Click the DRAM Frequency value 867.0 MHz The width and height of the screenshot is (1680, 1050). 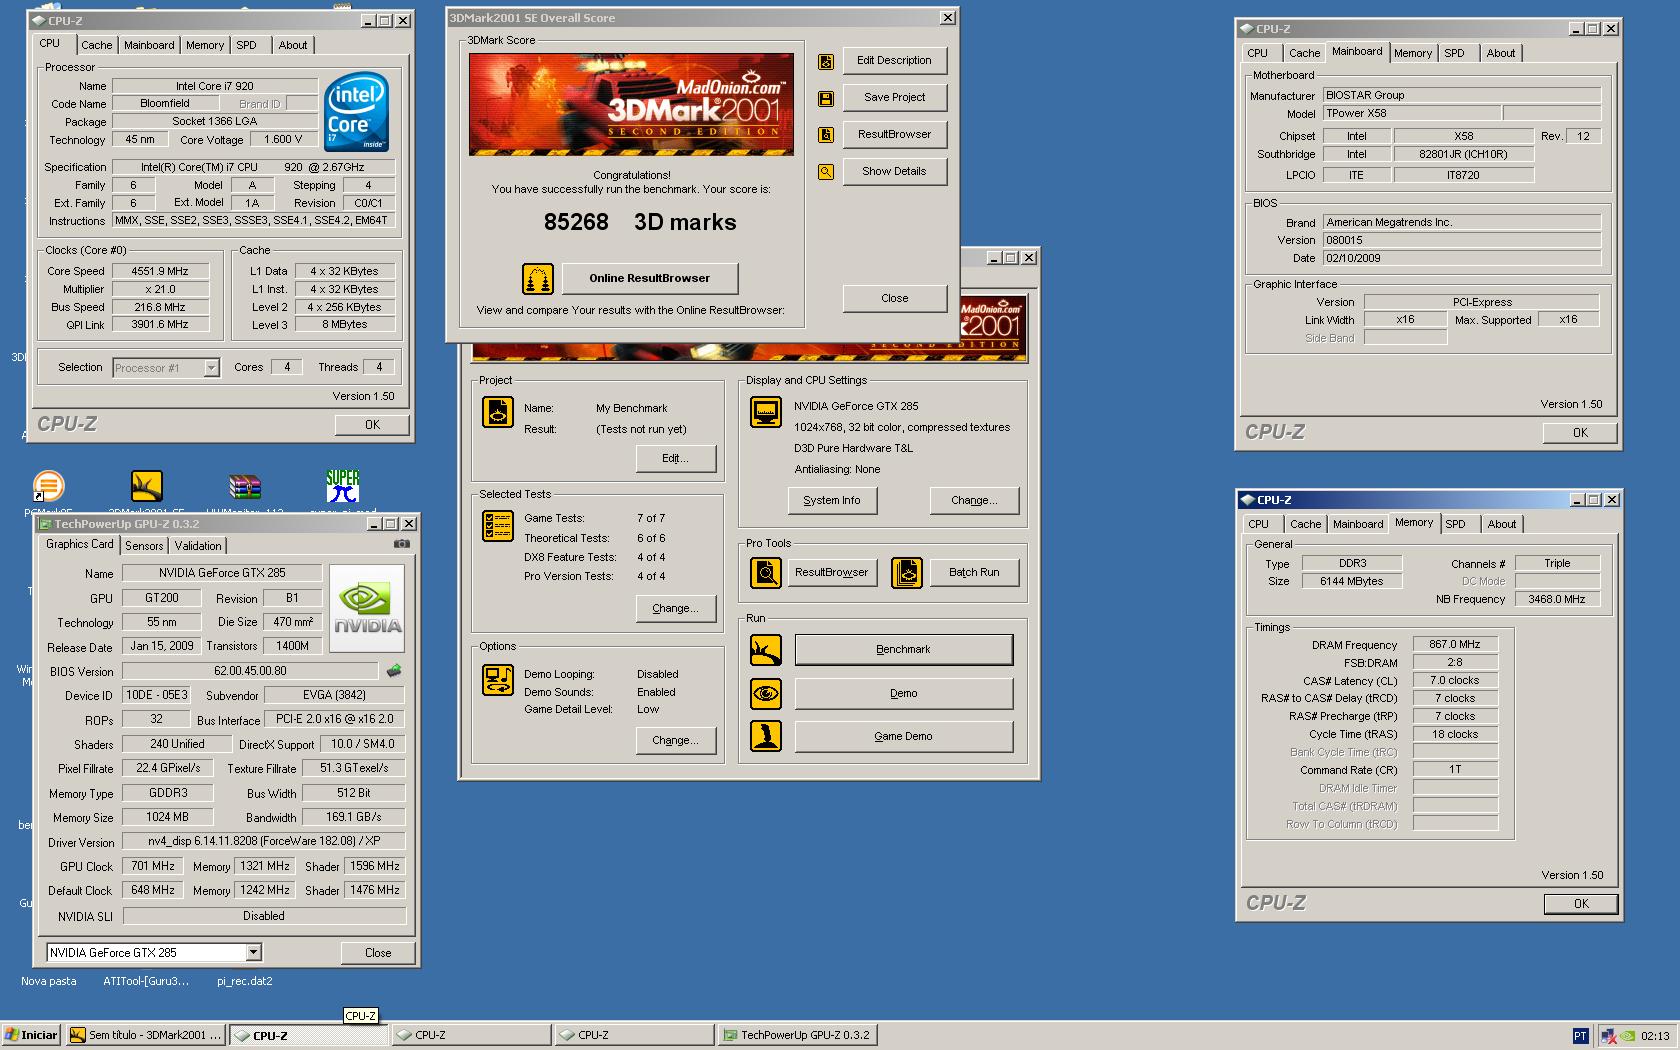1455,645
